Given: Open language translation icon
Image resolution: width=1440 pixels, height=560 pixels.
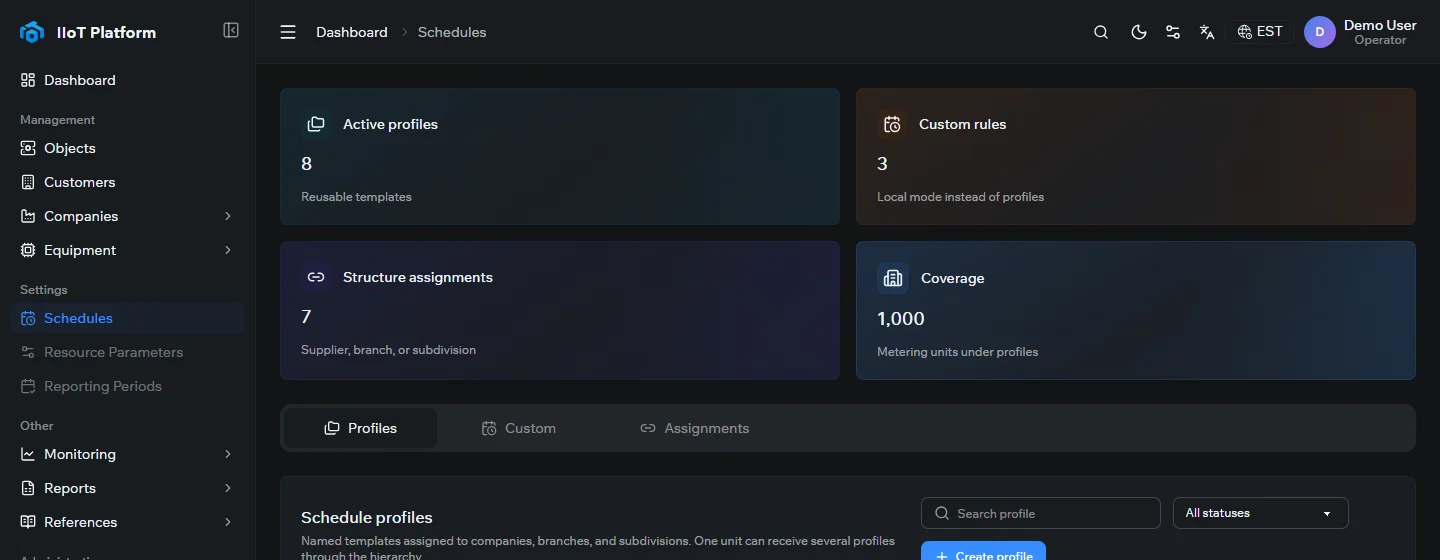Looking at the screenshot, I should (1207, 32).
